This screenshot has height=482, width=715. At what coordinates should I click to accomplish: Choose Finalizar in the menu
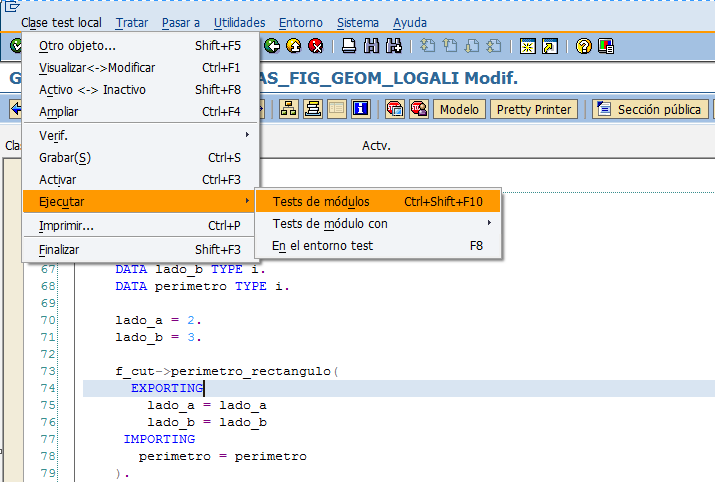[x=140, y=249]
